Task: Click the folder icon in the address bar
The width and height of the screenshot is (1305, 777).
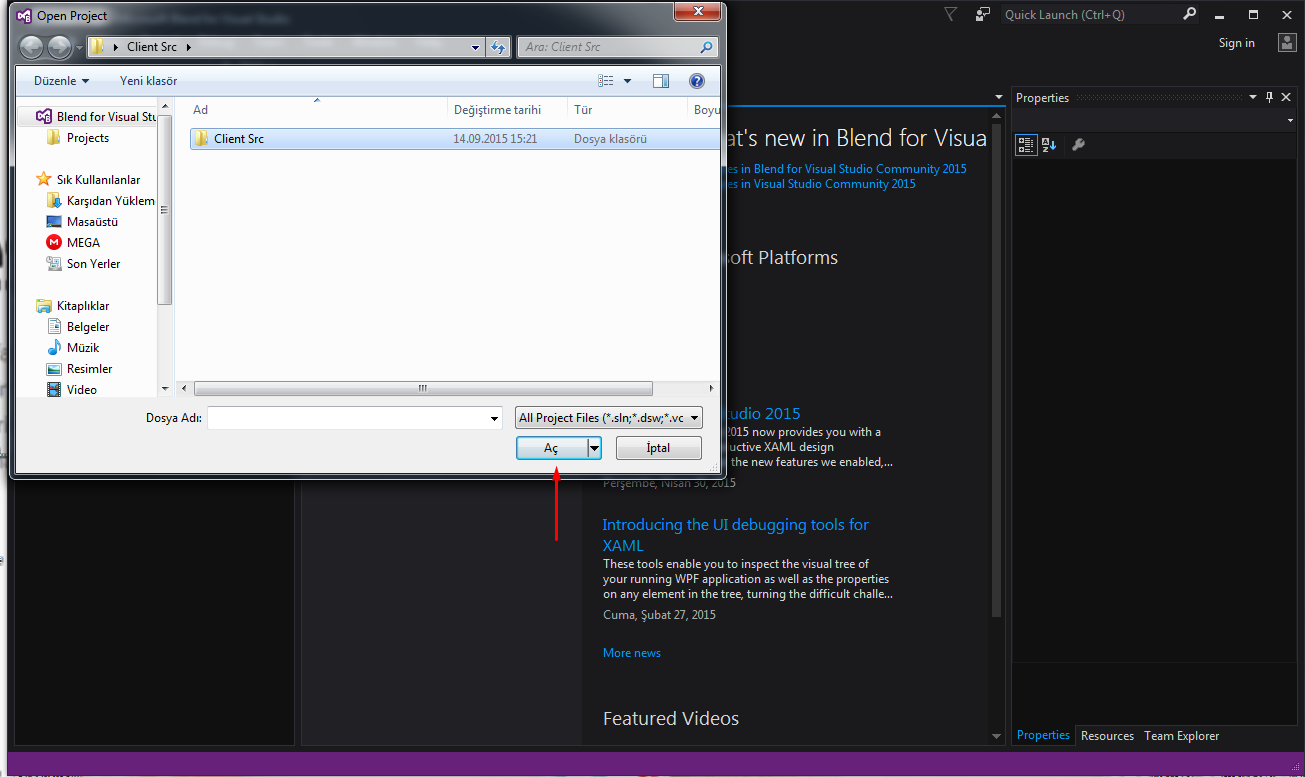Action: coord(97,47)
